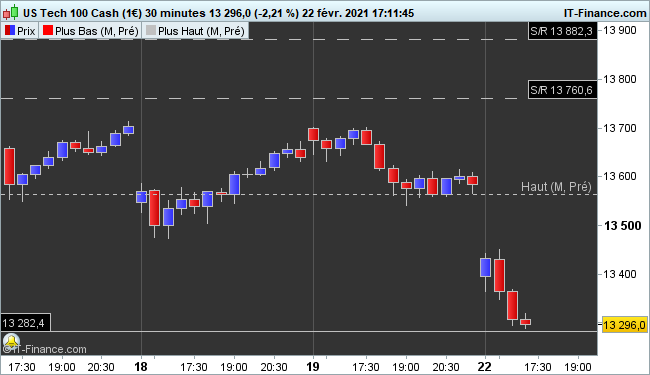Click the 13 600 price axis label
Image resolution: width=650 pixels, height=375 pixels.
(x=619, y=176)
